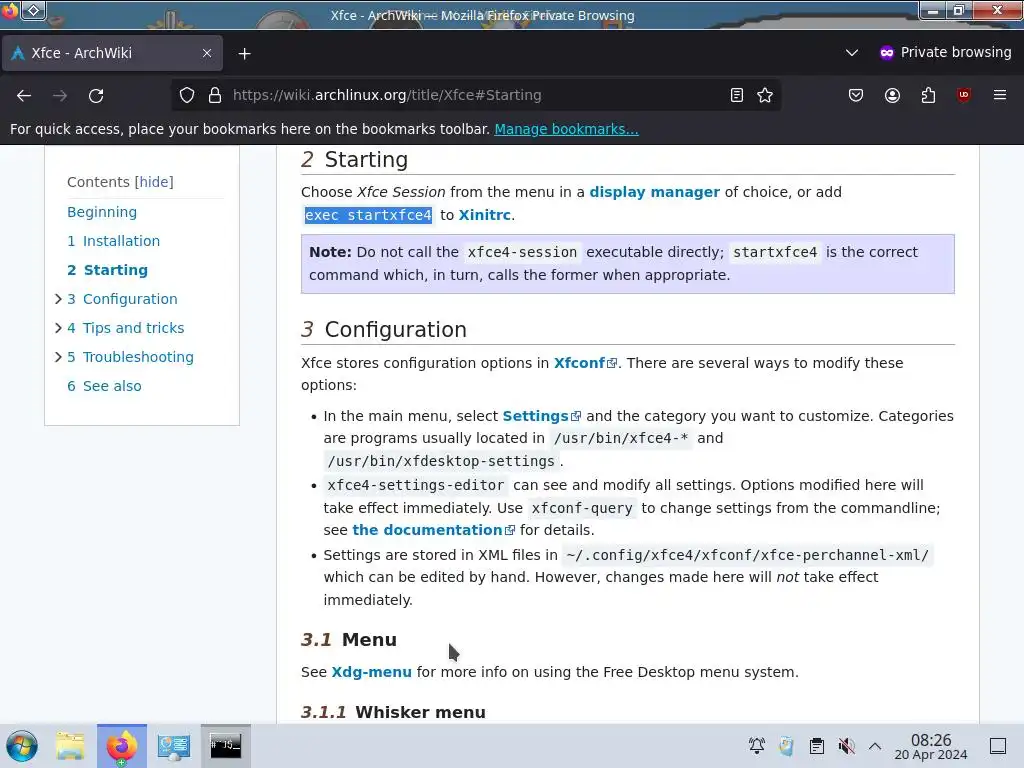Open the file manager taskbar icon

click(x=70, y=746)
